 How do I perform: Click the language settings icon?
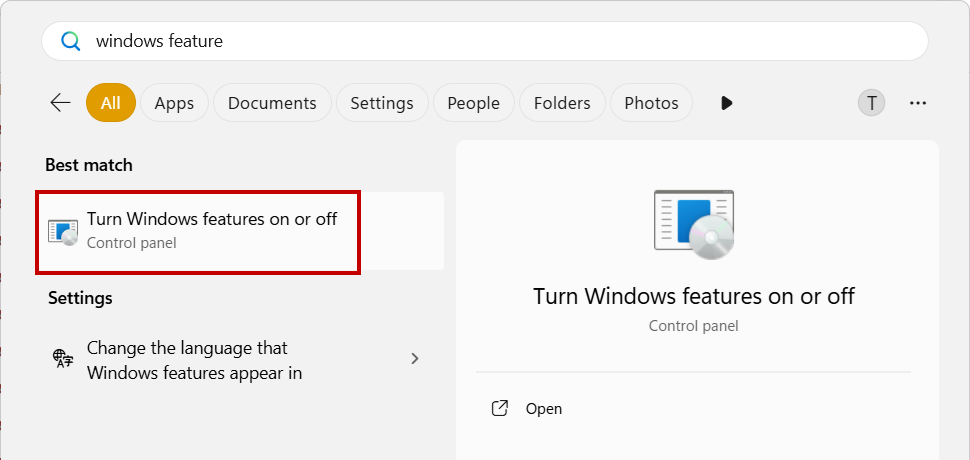[x=63, y=359]
